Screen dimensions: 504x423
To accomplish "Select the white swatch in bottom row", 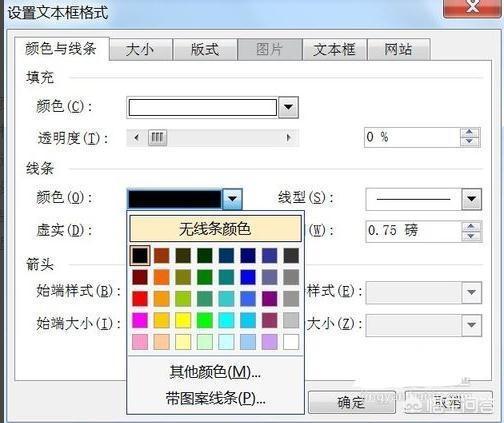I will tap(291, 342).
